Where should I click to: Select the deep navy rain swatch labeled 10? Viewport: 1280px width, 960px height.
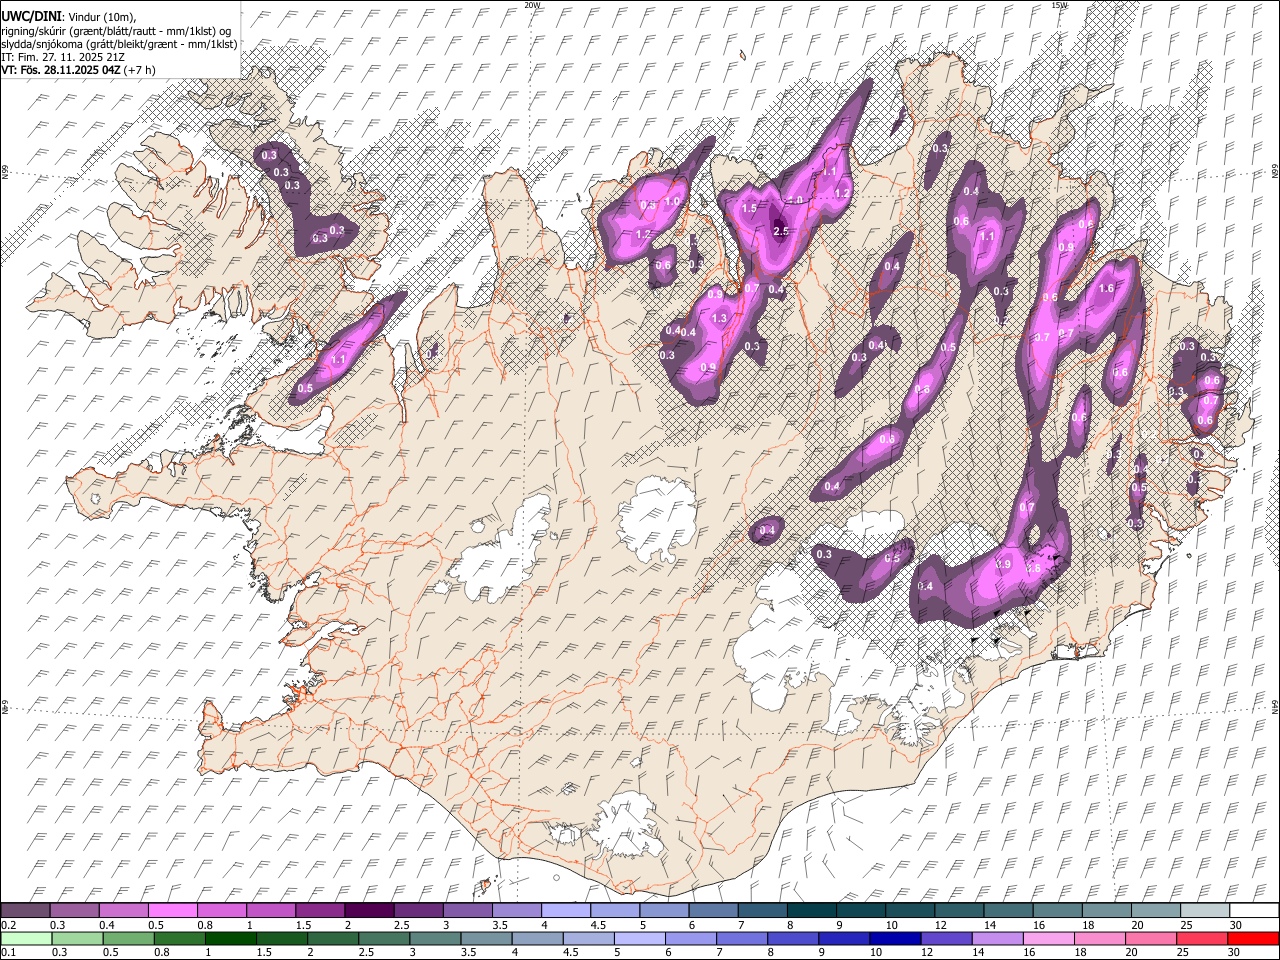pyautogui.click(x=894, y=939)
